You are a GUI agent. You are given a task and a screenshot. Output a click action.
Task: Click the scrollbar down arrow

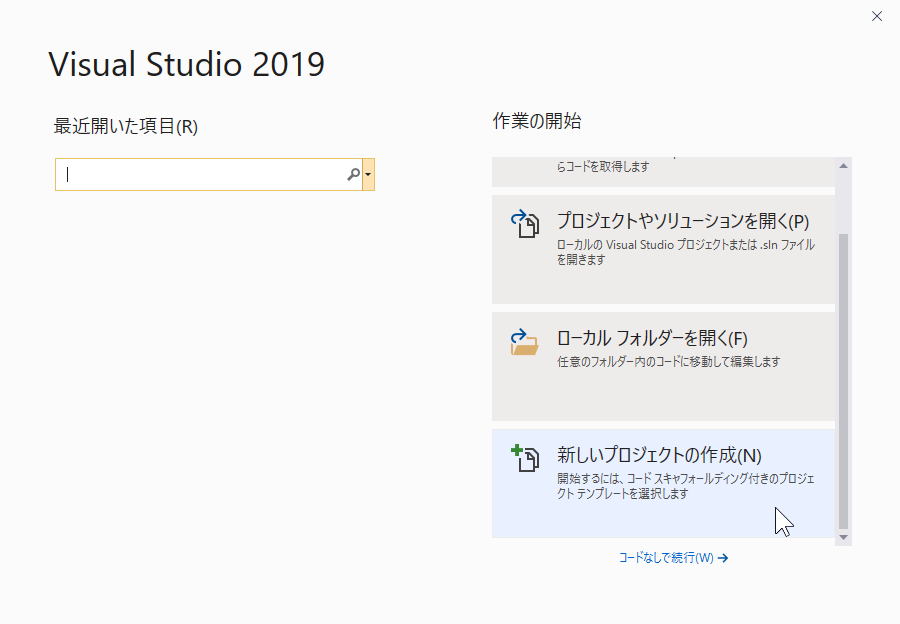point(843,537)
